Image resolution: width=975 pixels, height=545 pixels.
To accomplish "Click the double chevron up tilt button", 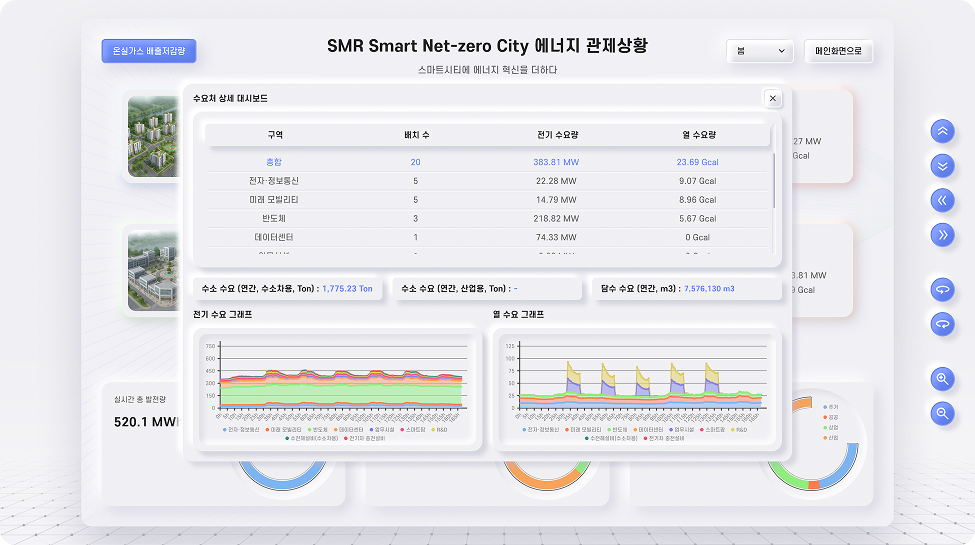I will 941,131.
